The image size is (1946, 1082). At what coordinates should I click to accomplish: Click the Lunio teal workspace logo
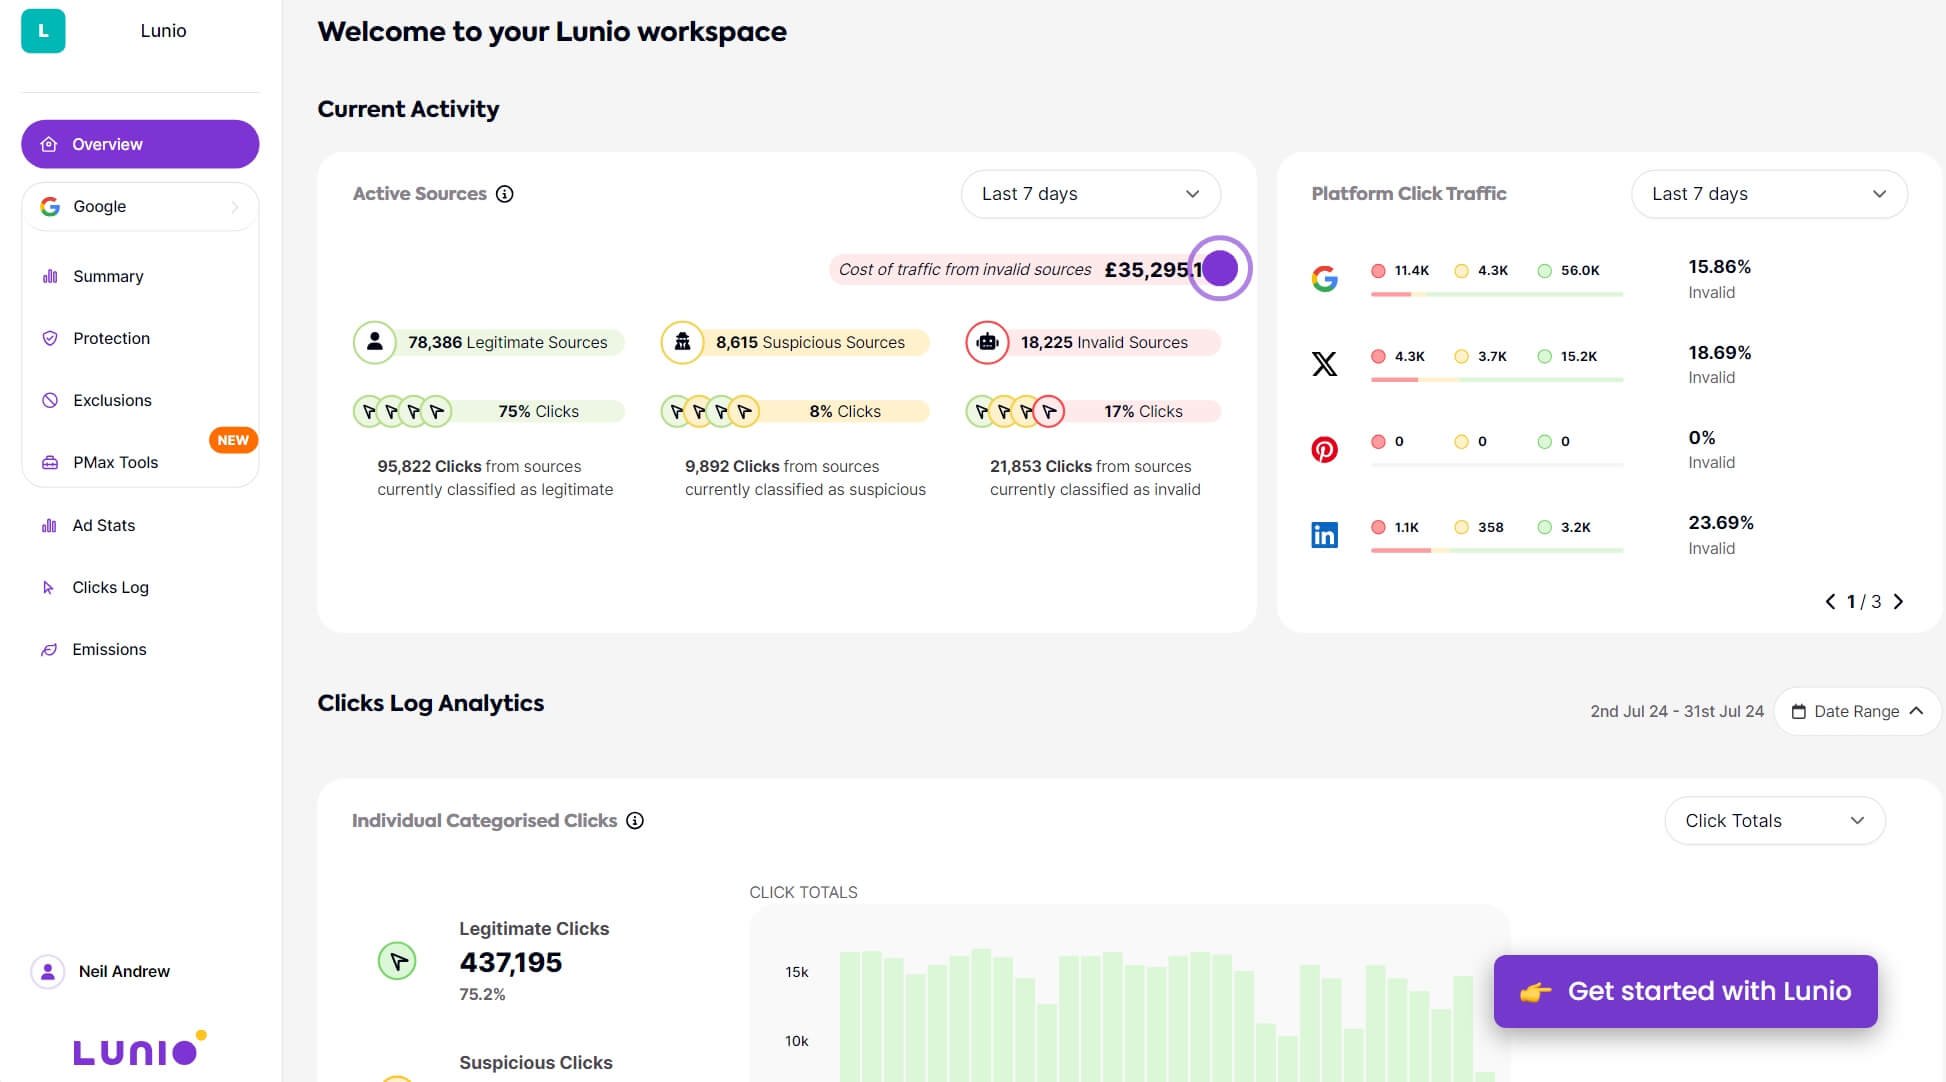(43, 31)
